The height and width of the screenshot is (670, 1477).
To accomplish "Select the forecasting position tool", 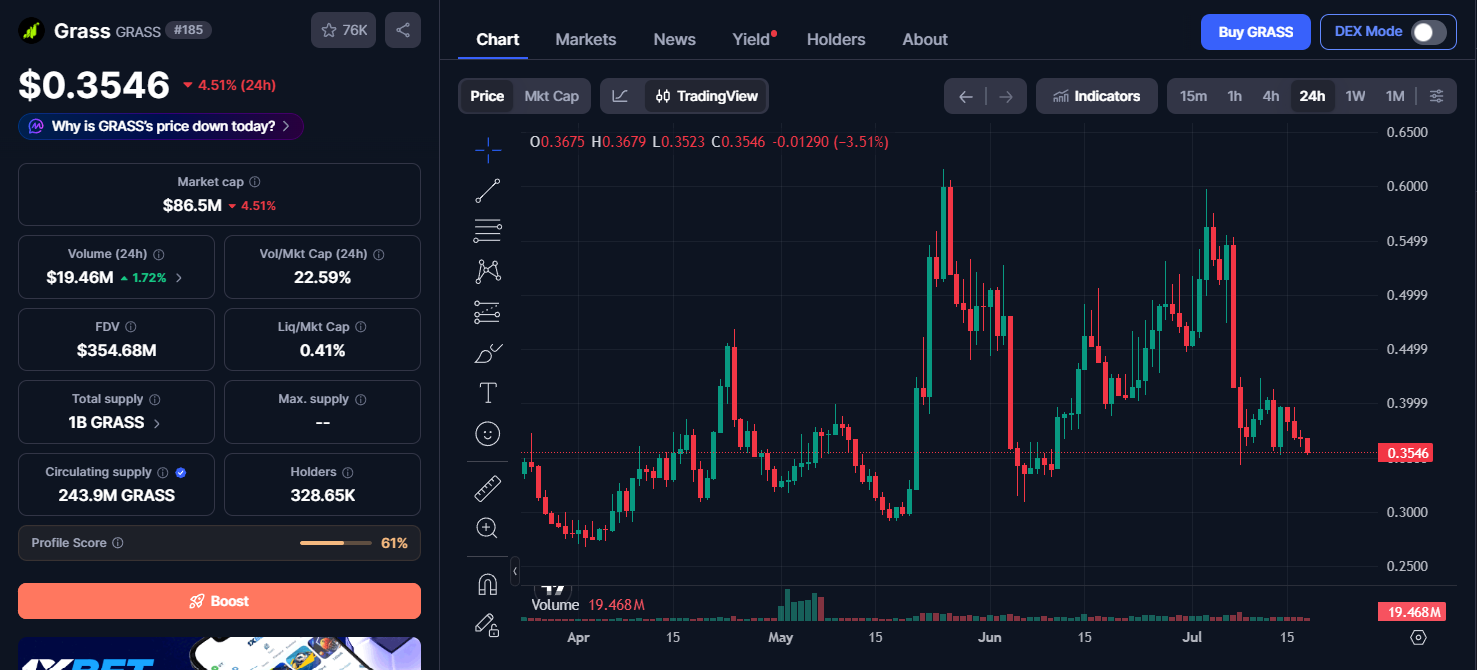I will tap(488, 312).
